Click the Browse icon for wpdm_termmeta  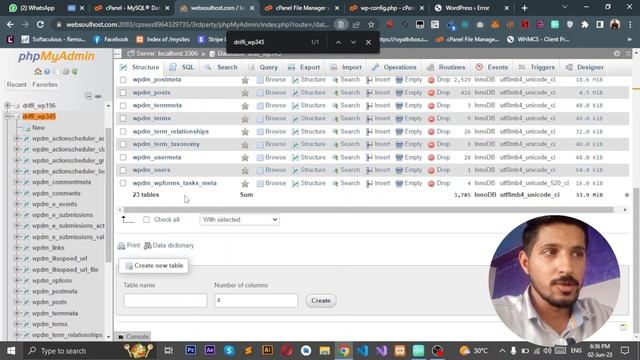260,106
